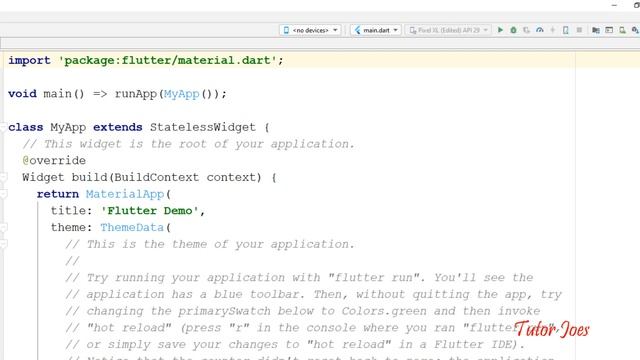
Task: Click MyApp inside the runApp call
Action: click(x=181, y=94)
